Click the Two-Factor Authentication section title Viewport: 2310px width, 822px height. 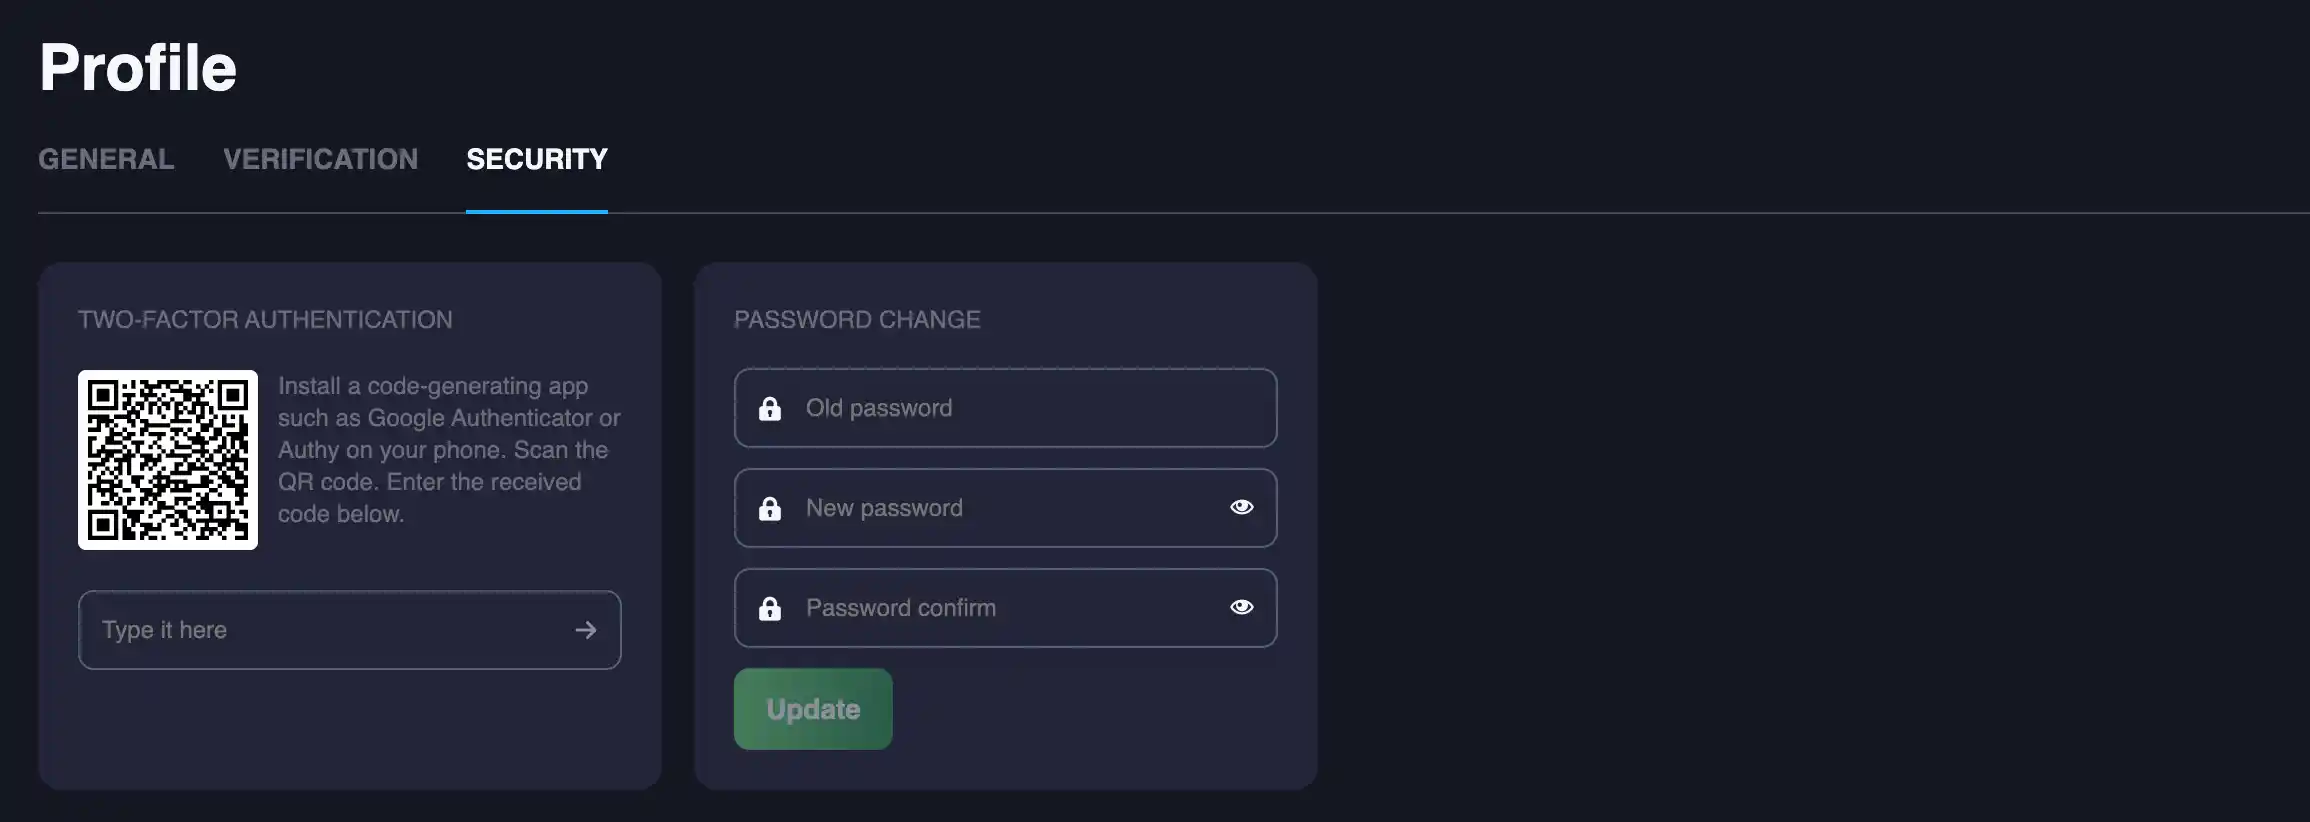point(266,319)
